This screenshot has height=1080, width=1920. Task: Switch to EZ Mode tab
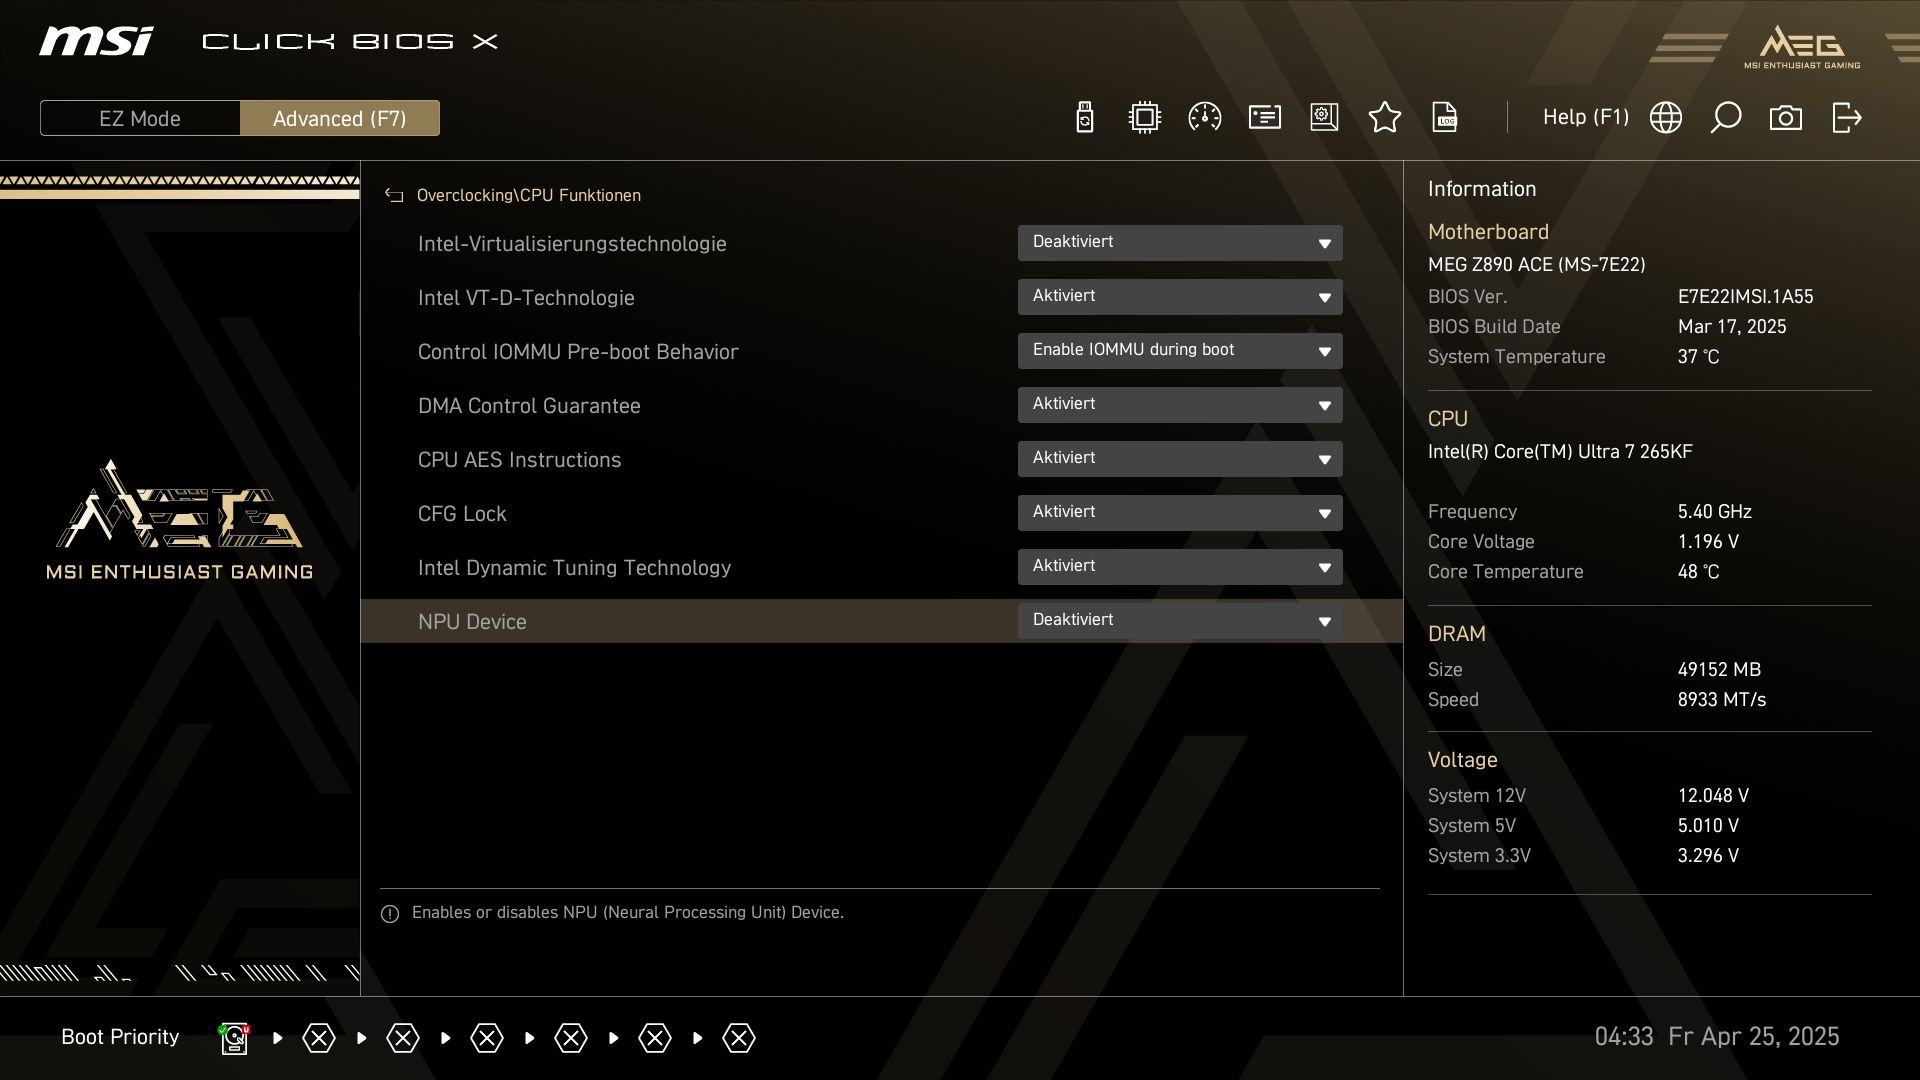tap(140, 118)
